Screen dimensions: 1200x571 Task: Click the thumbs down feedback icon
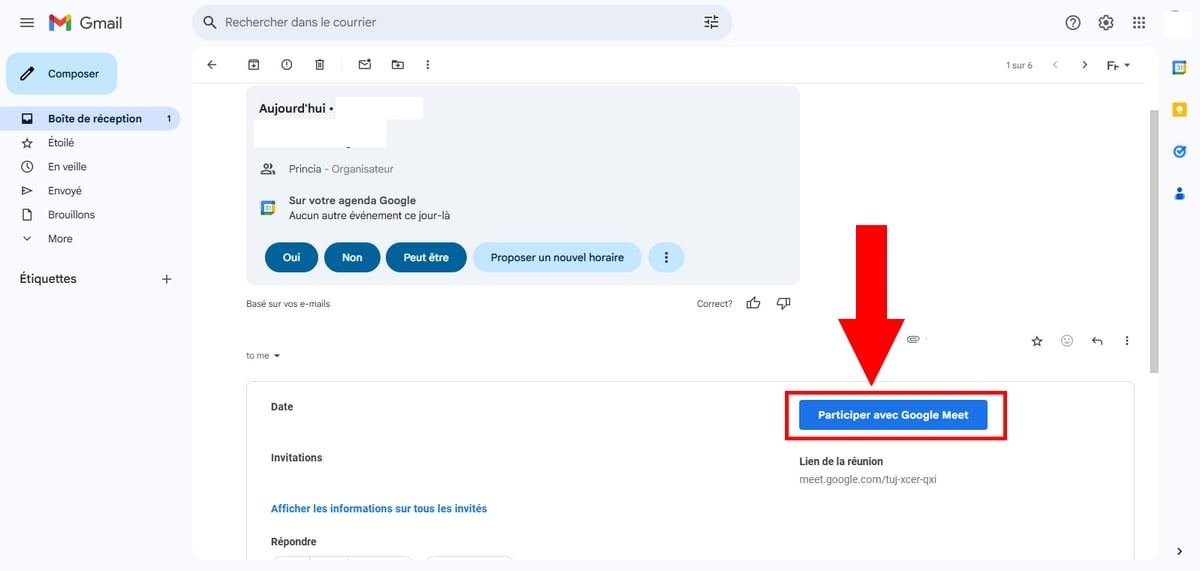[x=784, y=303]
